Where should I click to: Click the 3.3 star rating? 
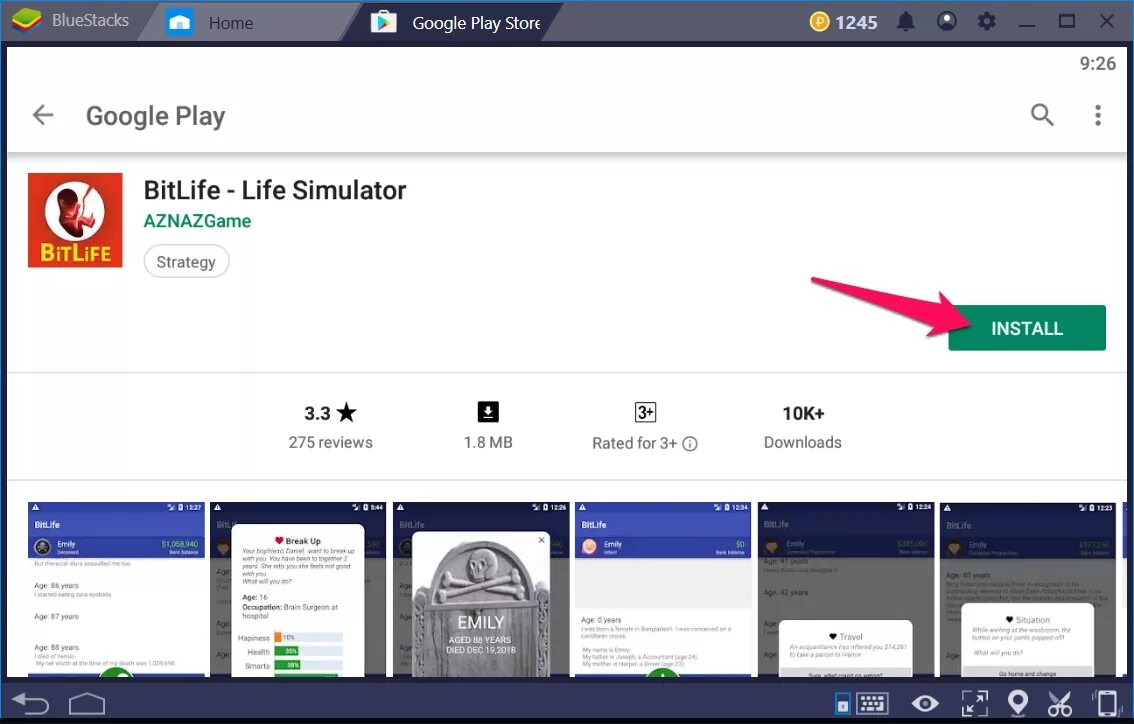click(x=331, y=413)
